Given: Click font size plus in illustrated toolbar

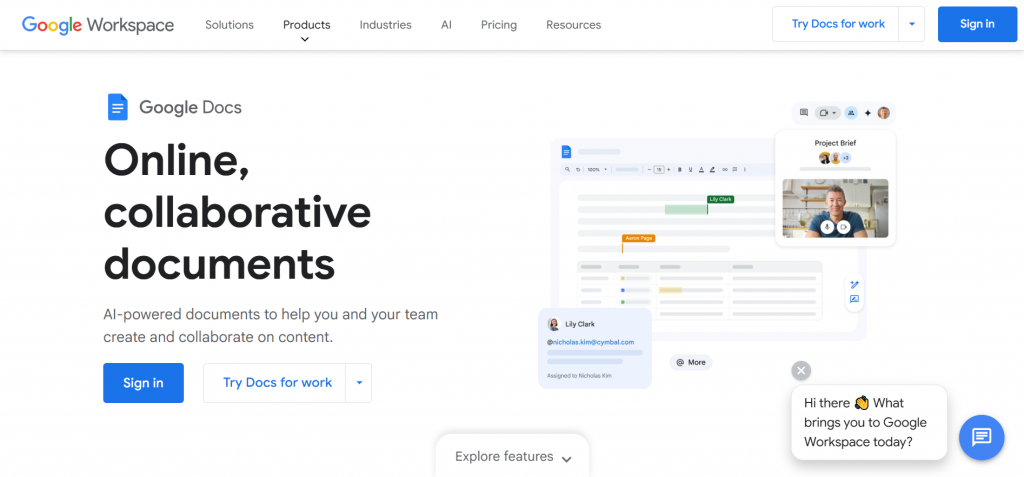Looking at the screenshot, I should pyautogui.click(x=669, y=169).
